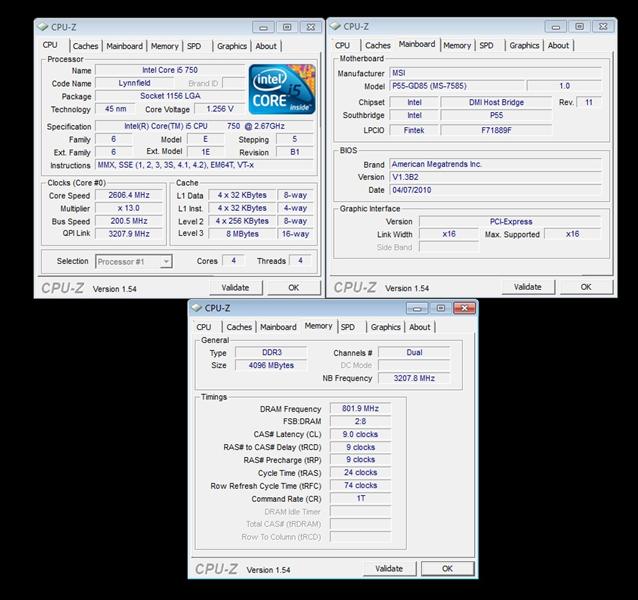Switch to Caches tab in the Processor window
Screen dimensions: 638x600
[86, 46]
